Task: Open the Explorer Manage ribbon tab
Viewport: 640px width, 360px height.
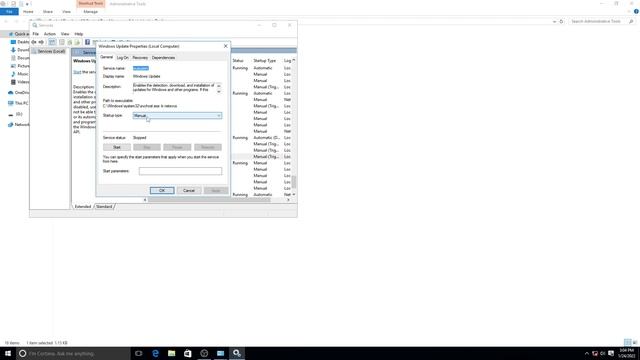Action: [x=91, y=12]
